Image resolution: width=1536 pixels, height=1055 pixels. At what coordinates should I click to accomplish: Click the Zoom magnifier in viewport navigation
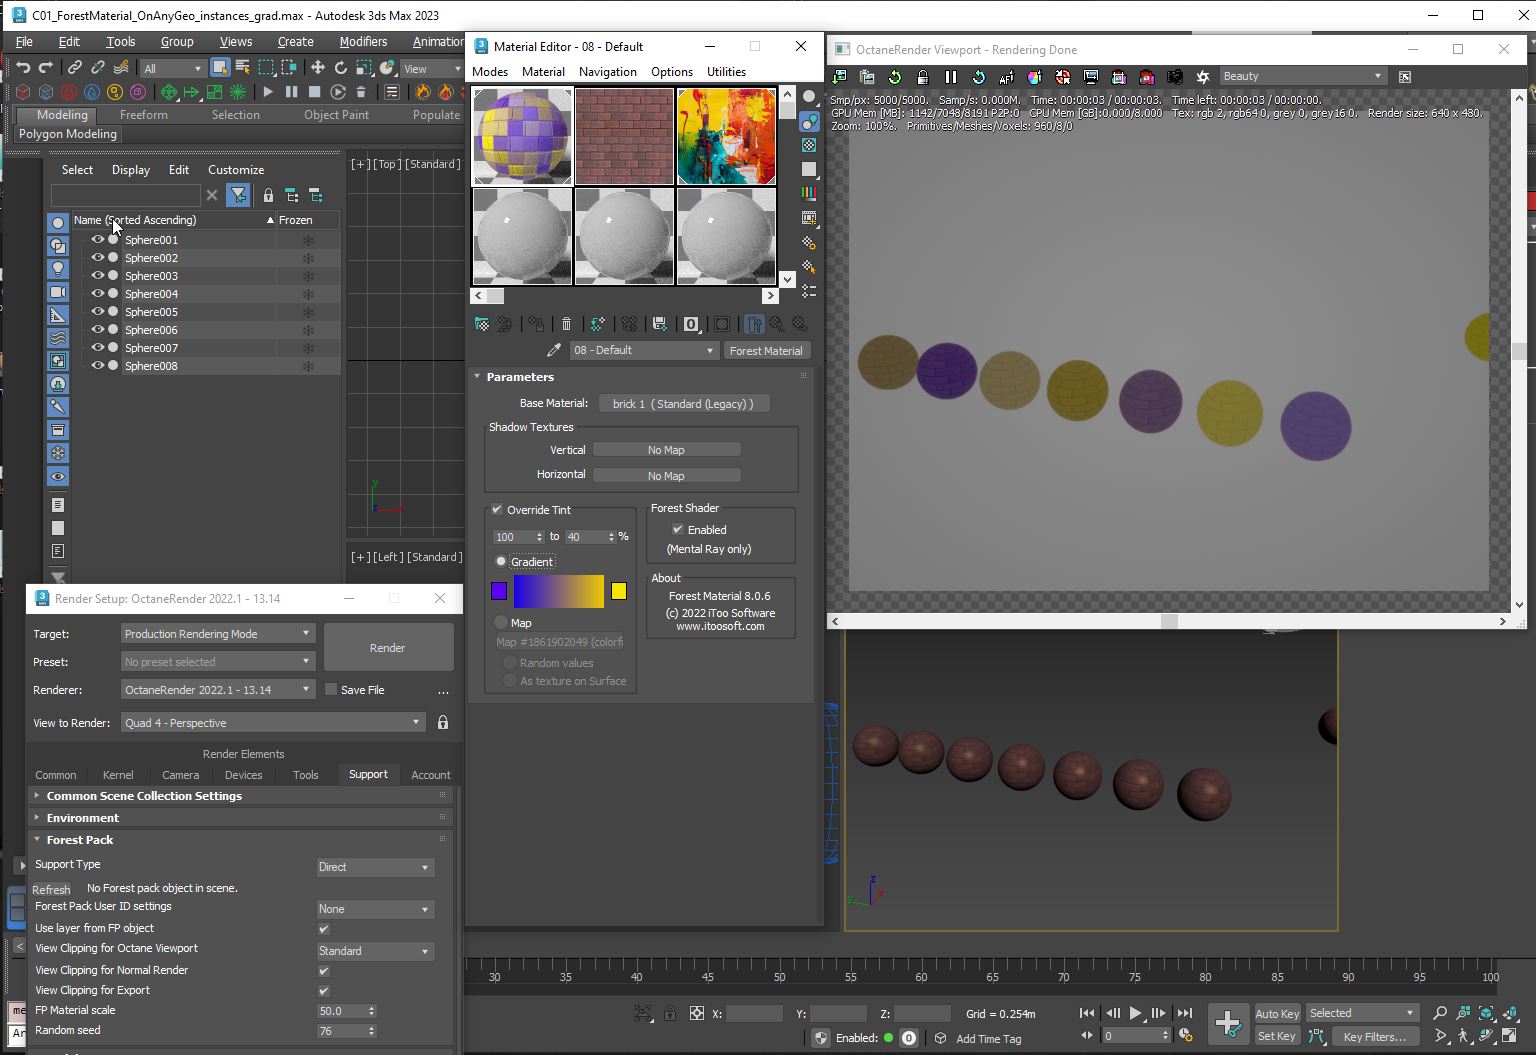click(1440, 1013)
